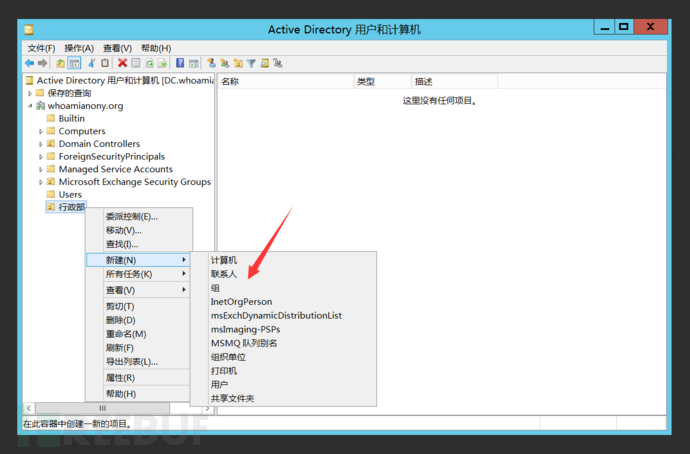Click the green Refresh toolbar icon
690x454 pixels.
click(150, 63)
